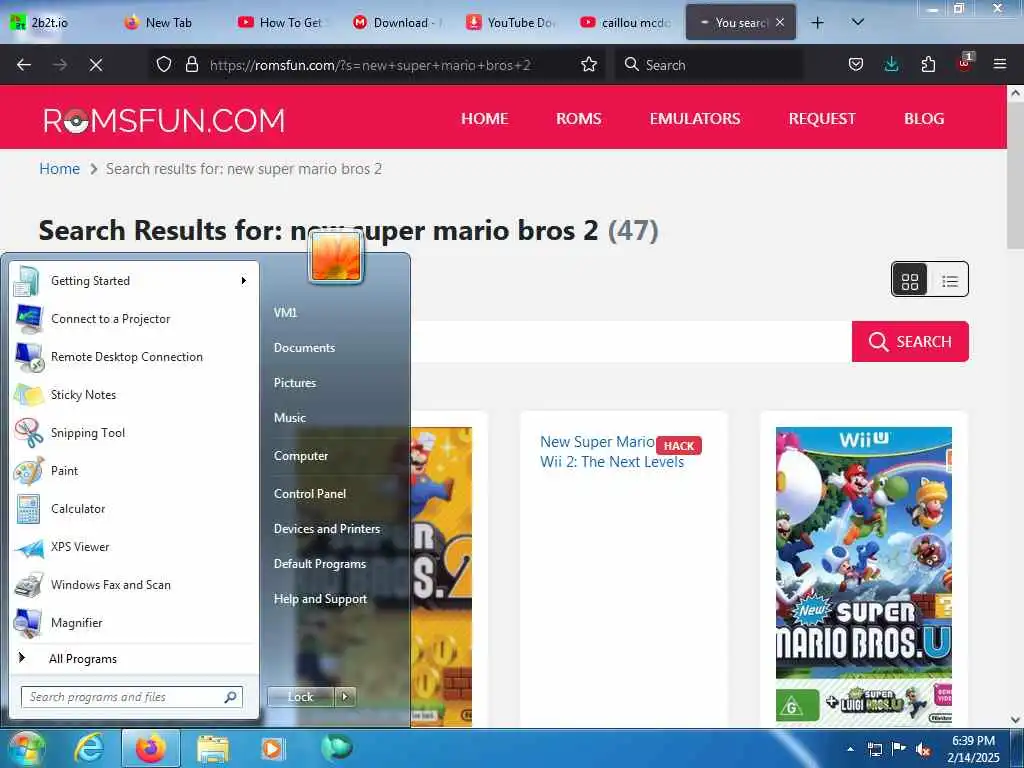Open the BLOG page

click(x=924, y=118)
